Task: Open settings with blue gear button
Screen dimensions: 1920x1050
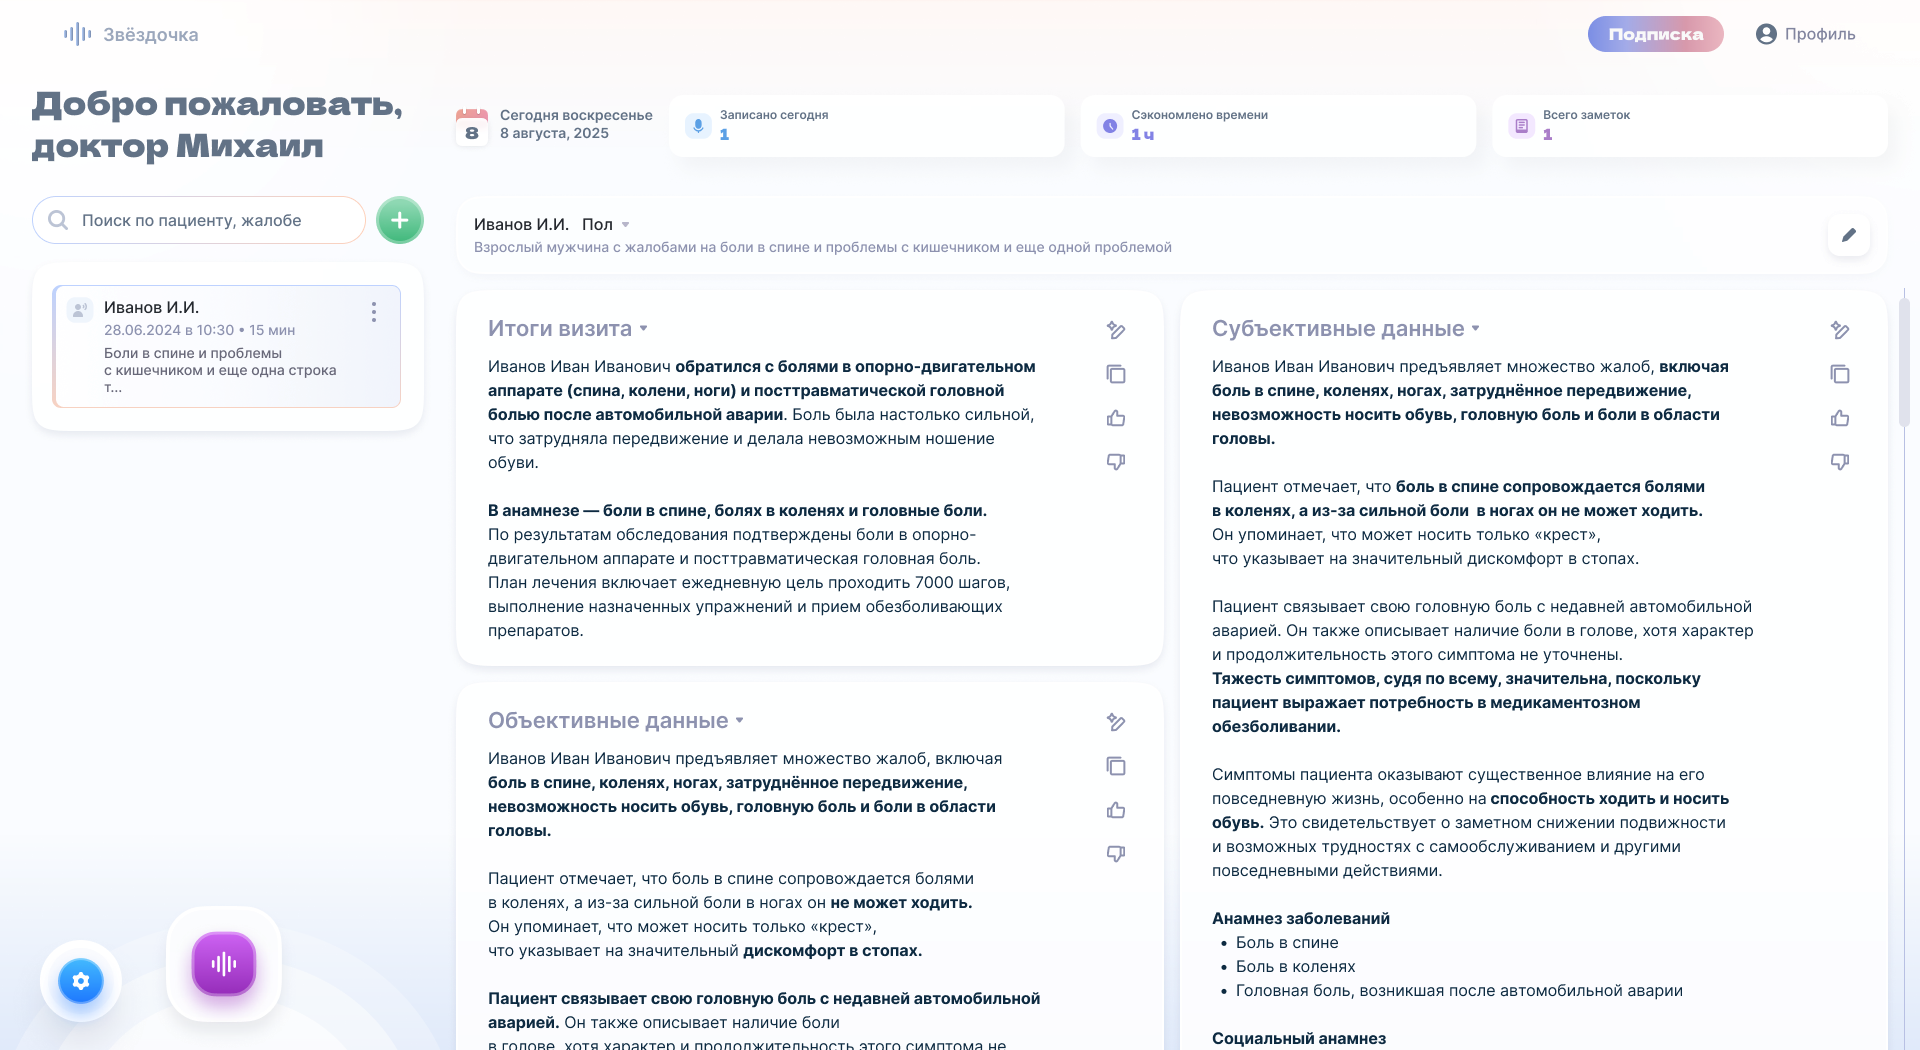Action: (81, 981)
